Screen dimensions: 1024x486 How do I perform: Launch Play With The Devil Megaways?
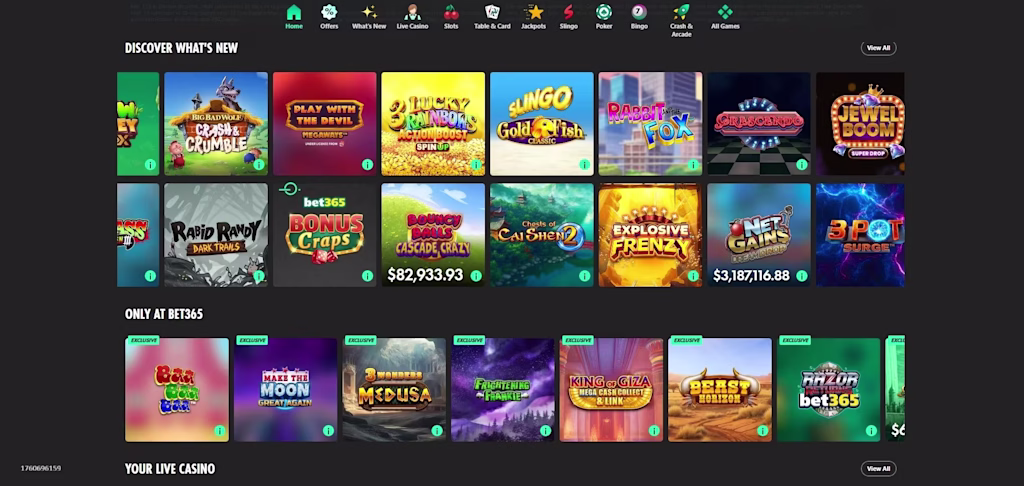point(325,123)
